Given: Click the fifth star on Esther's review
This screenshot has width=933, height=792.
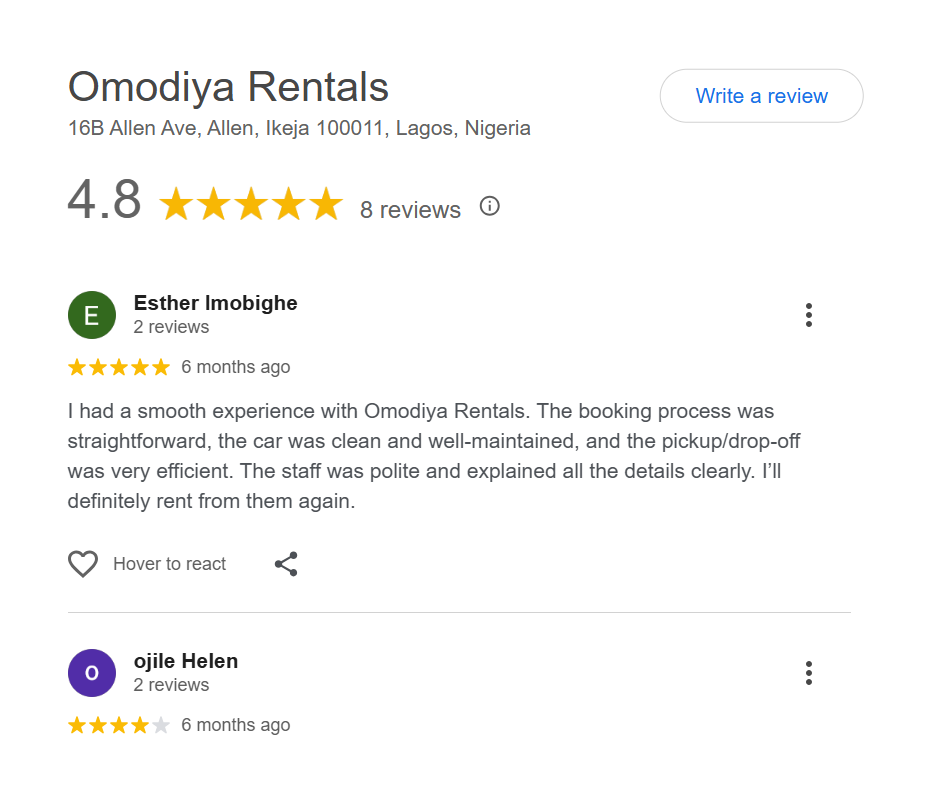Looking at the screenshot, I should (160, 367).
